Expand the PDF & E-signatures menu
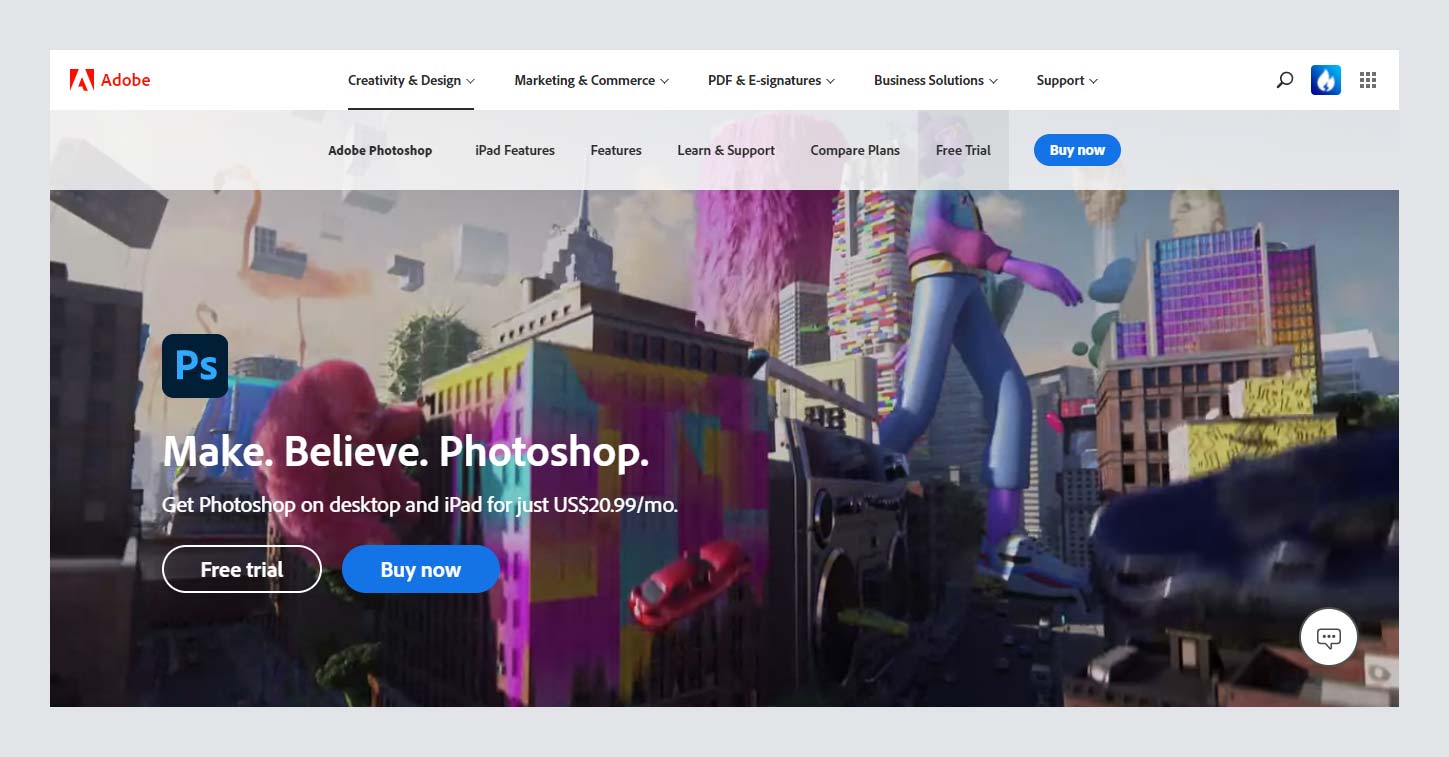The height and width of the screenshot is (757, 1449). [x=771, y=80]
